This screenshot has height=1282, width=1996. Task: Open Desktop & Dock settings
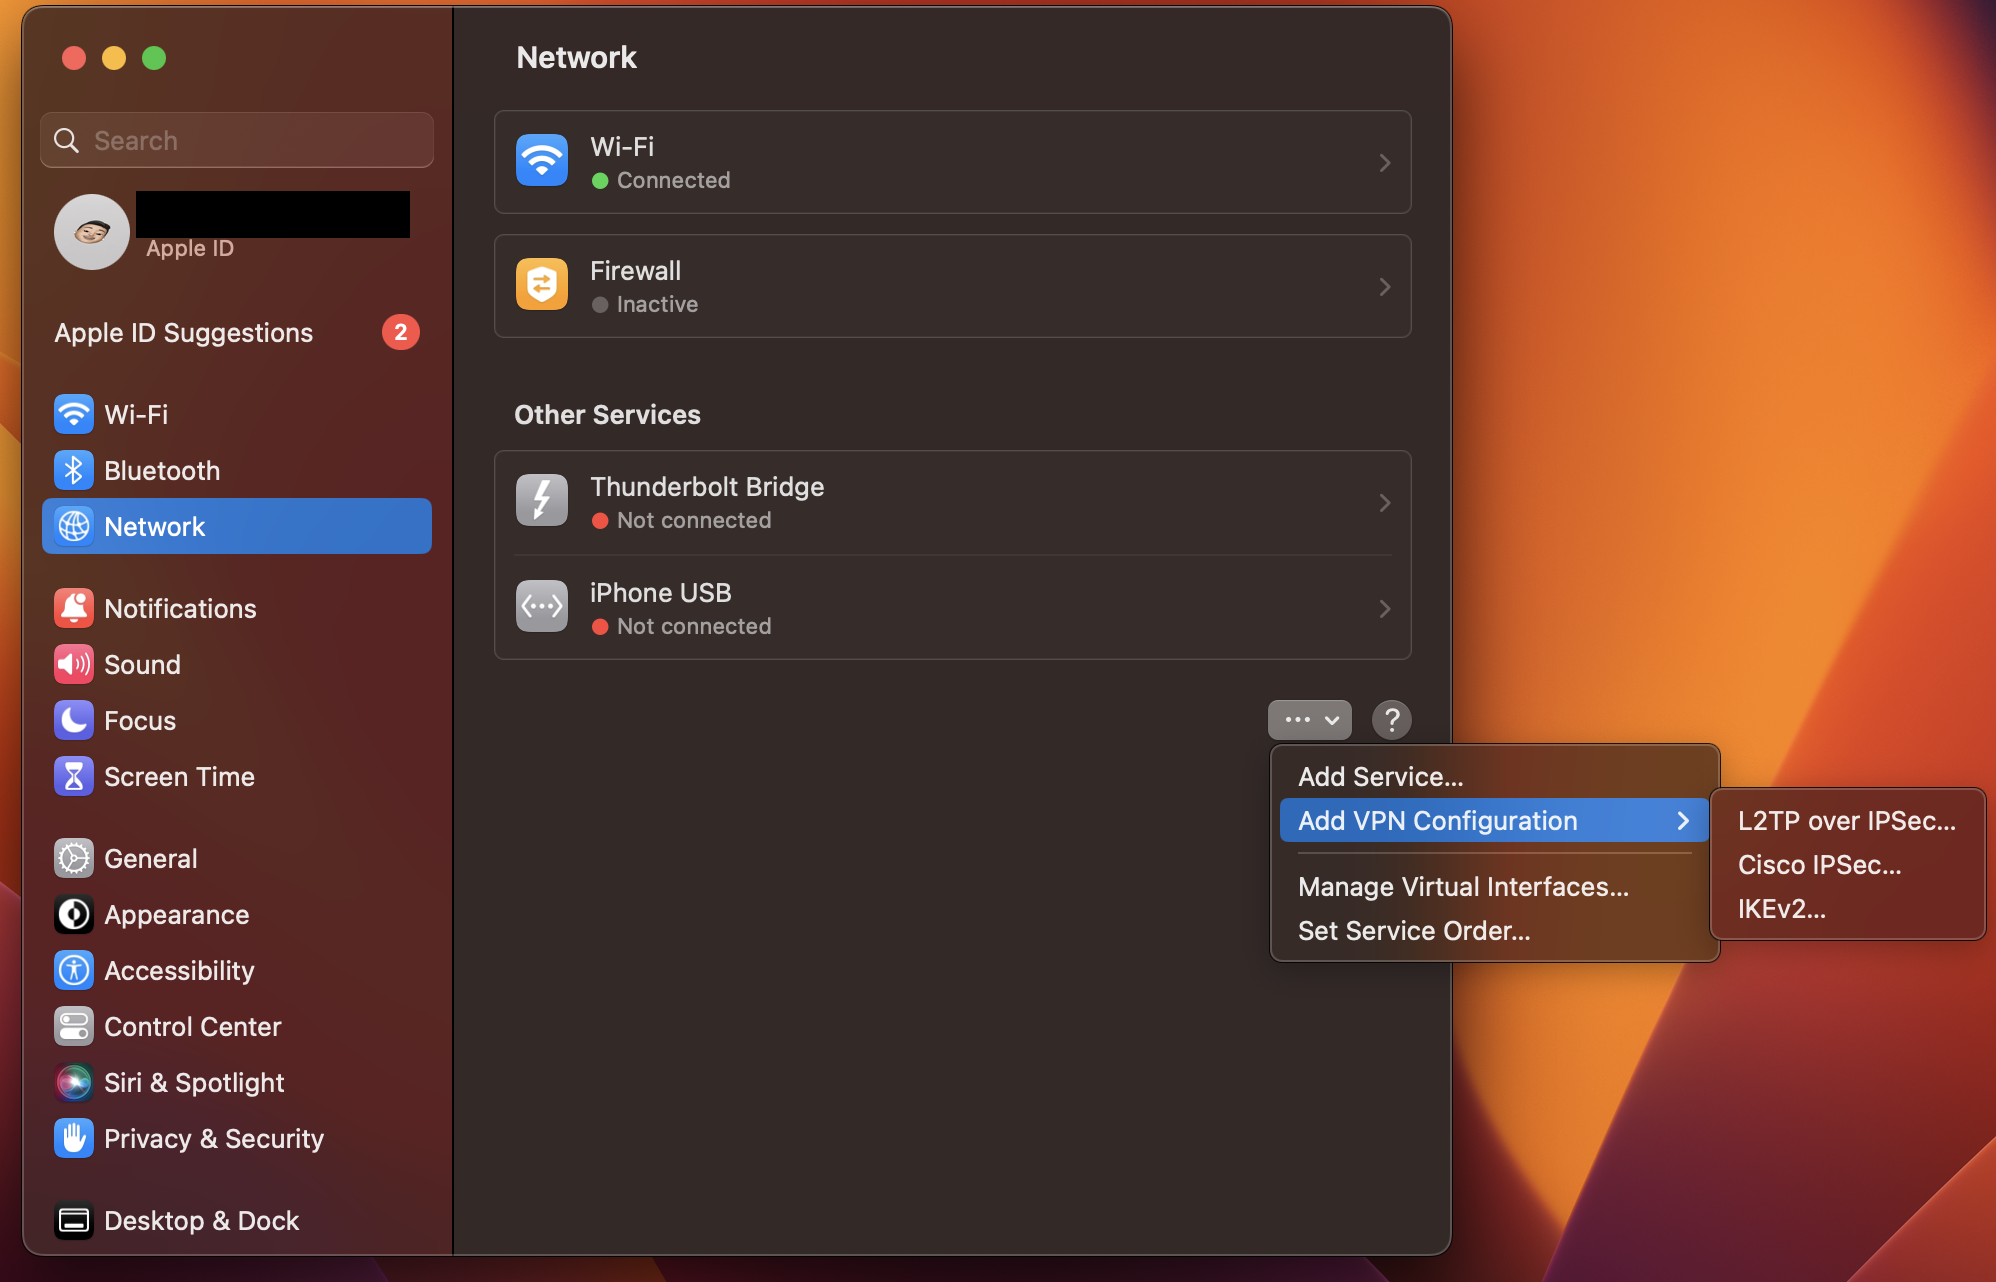pyautogui.click(x=237, y=1220)
